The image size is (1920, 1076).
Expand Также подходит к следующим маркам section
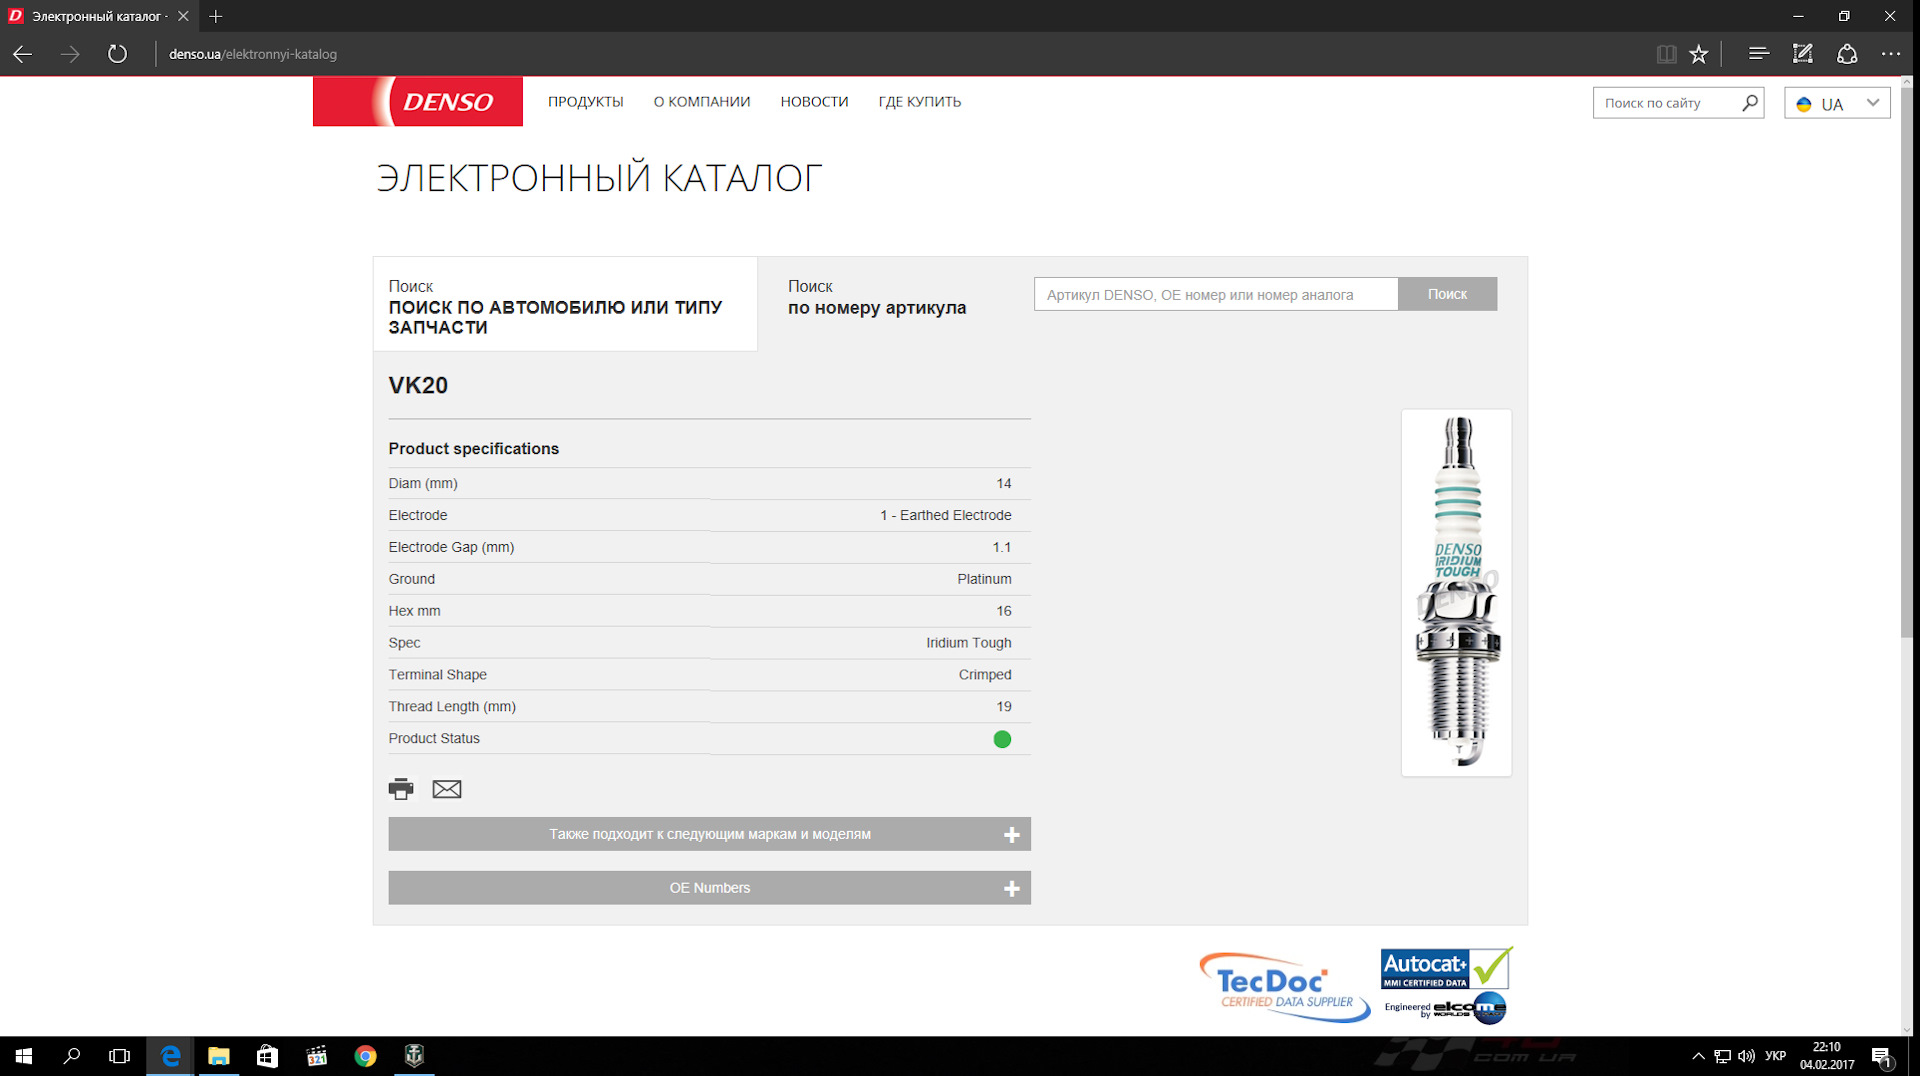(x=709, y=834)
